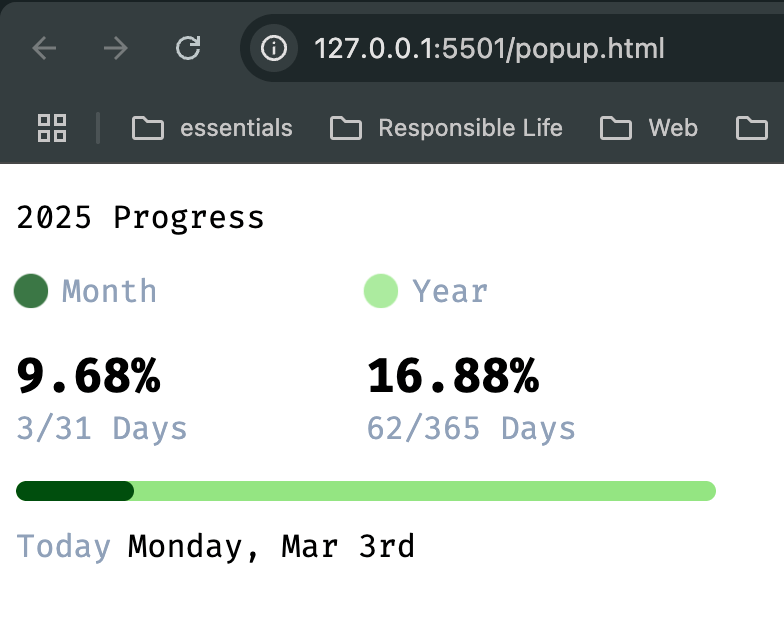Open the Web bookmarks folder label
Image resolution: width=784 pixels, height=632 pixels.
(673, 128)
